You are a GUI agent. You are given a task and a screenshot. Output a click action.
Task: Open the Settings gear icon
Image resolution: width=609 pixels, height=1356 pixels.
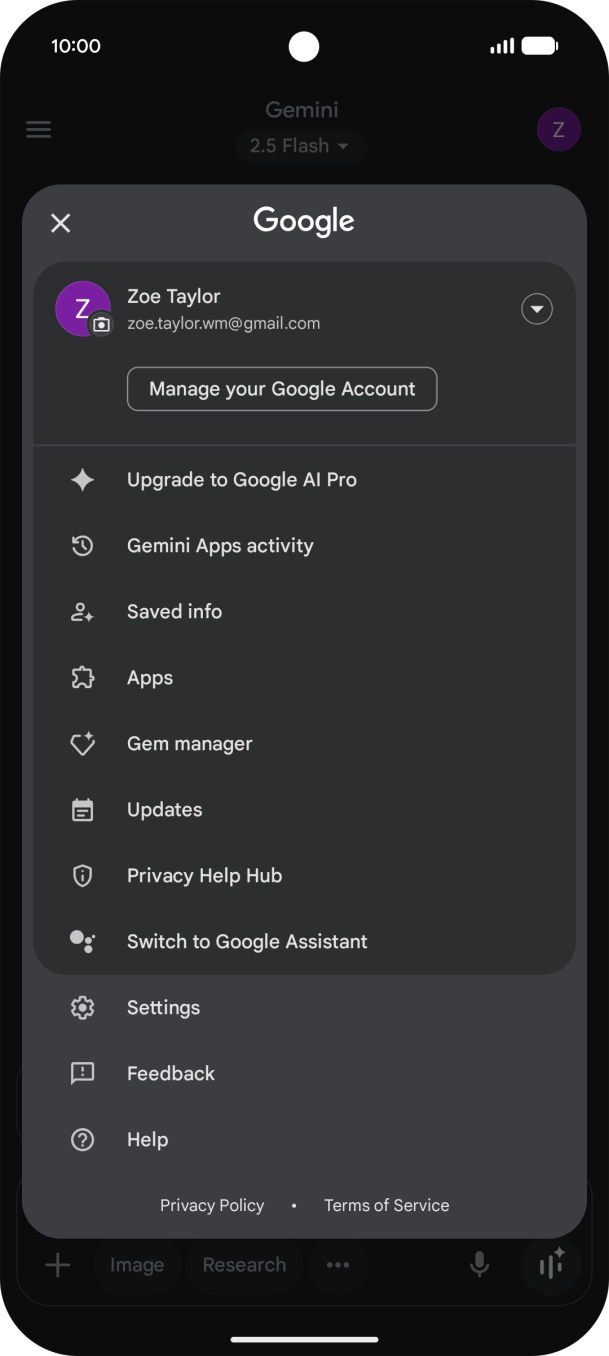[x=82, y=1008]
